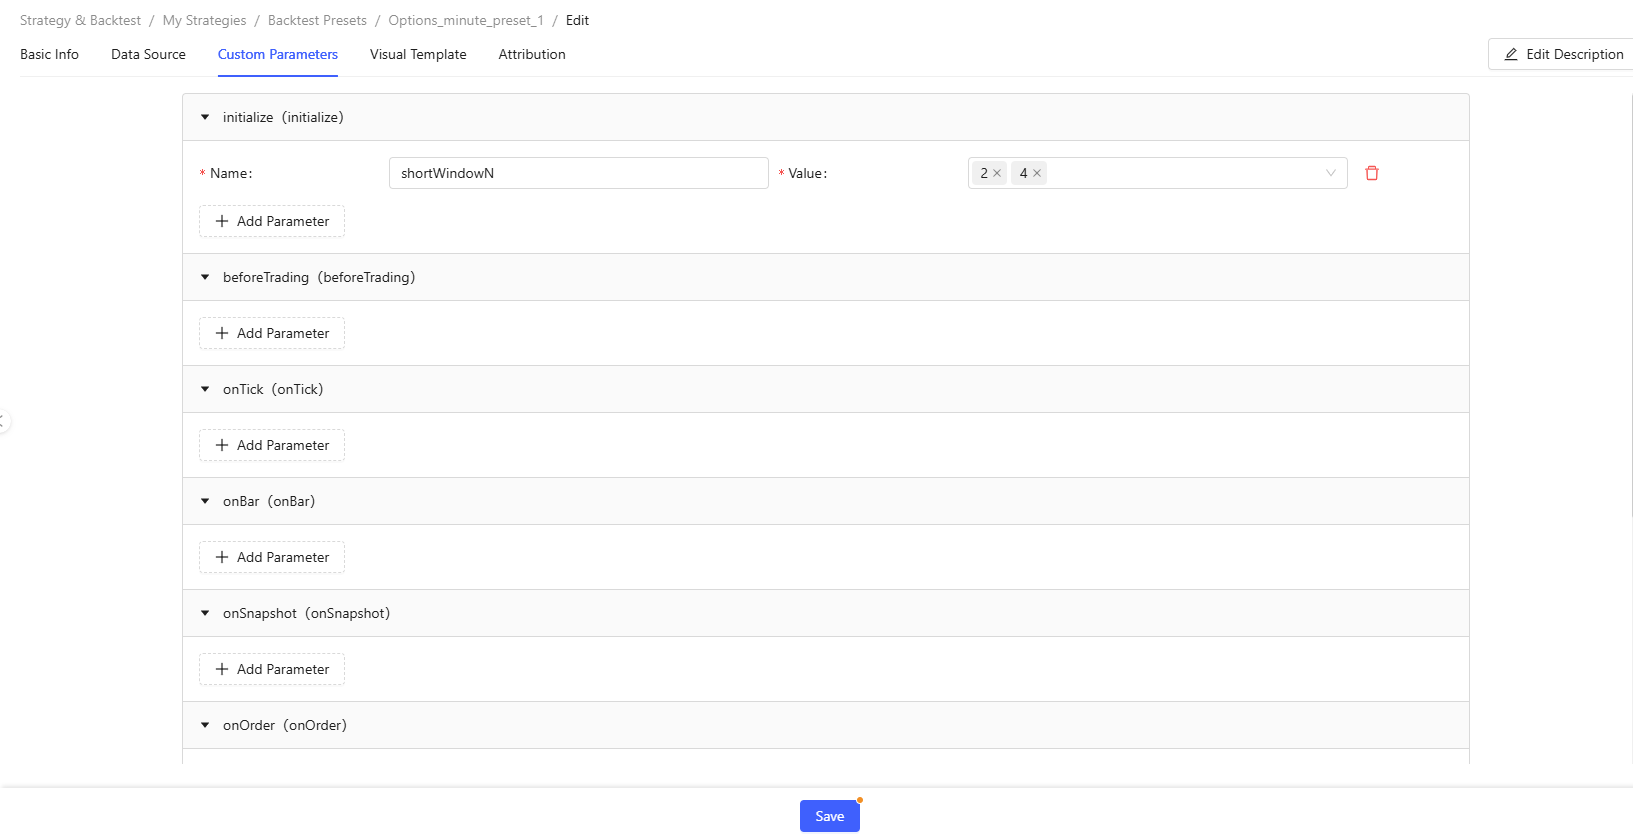The height and width of the screenshot is (838, 1633).
Task: Collapse the initialize section
Action: (x=205, y=118)
